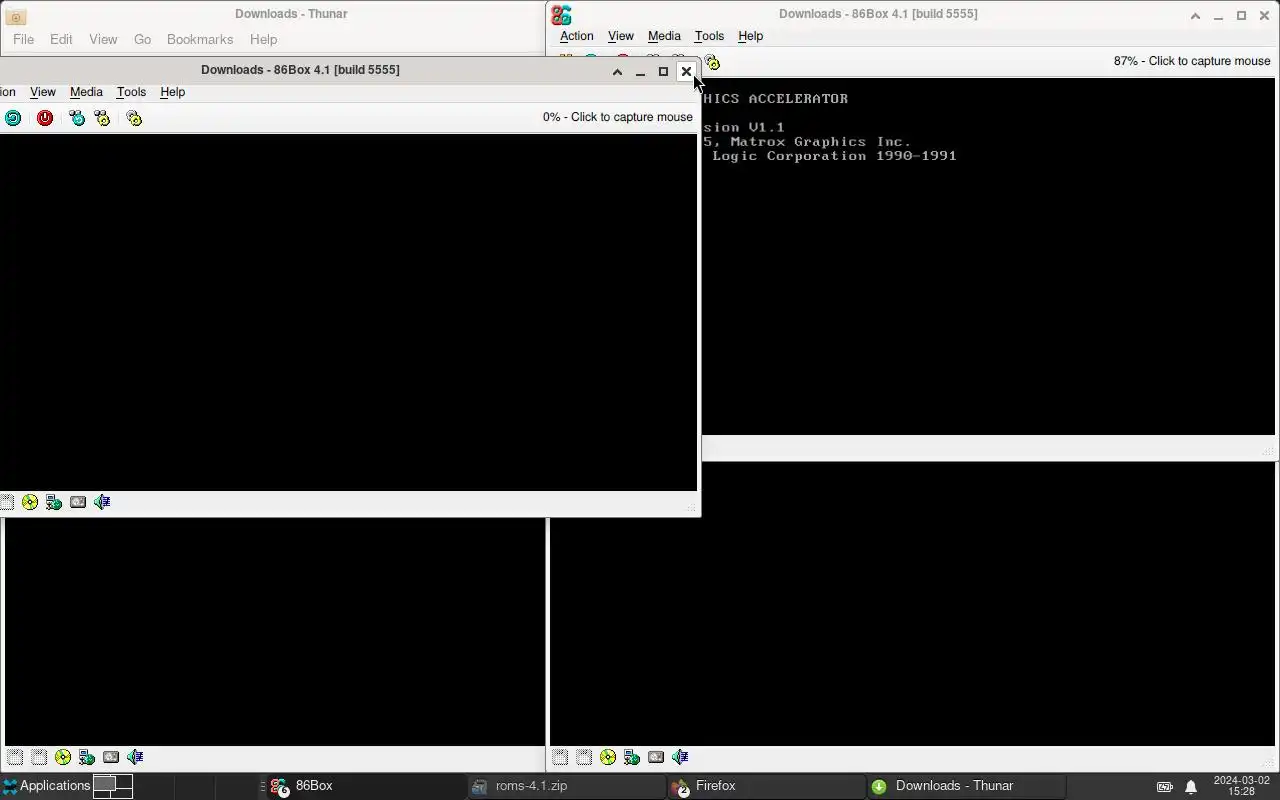This screenshot has height=800, width=1280.
Task: Click '87% - Click to capture mouse' status text
Action: (1192, 61)
